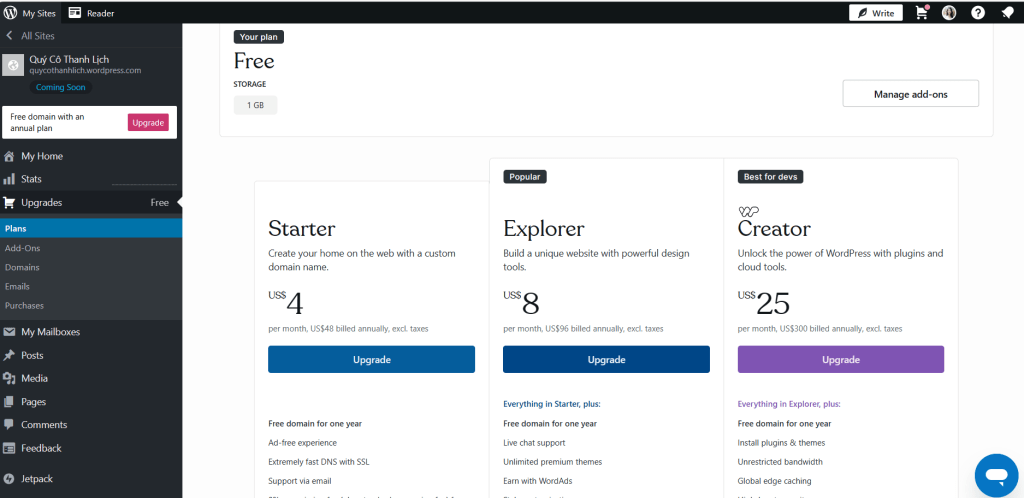Image resolution: width=1024 pixels, height=498 pixels.
Task: Open notifications bell icon
Action: tap(1006, 13)
